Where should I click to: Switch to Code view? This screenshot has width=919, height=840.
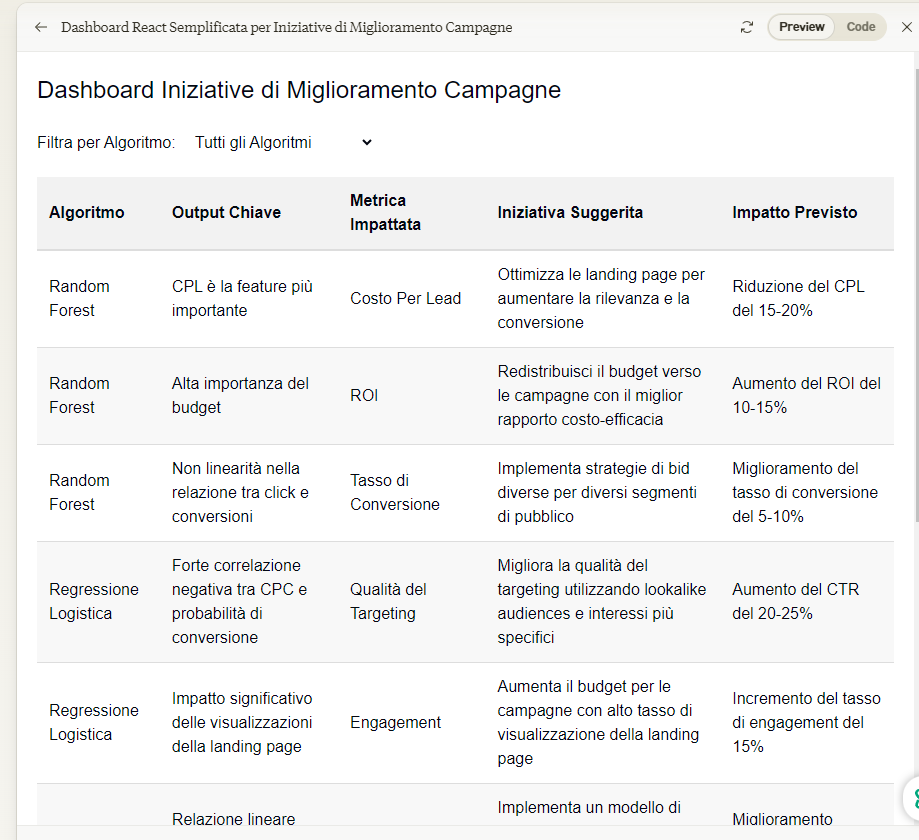pyautogui.click(x=860, y=27)
